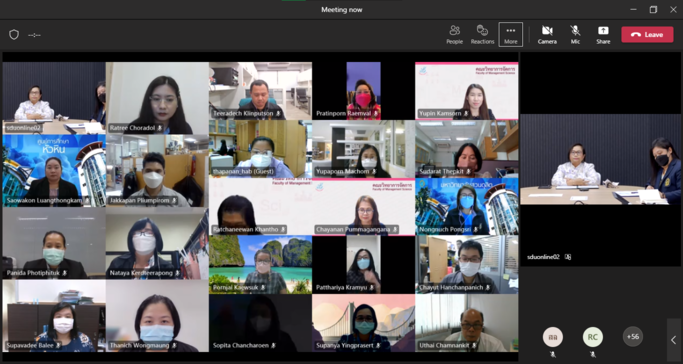Unmute the Mic
Image resolution: width=683 pixels, height=364 pixels.
tap(575, 34)
